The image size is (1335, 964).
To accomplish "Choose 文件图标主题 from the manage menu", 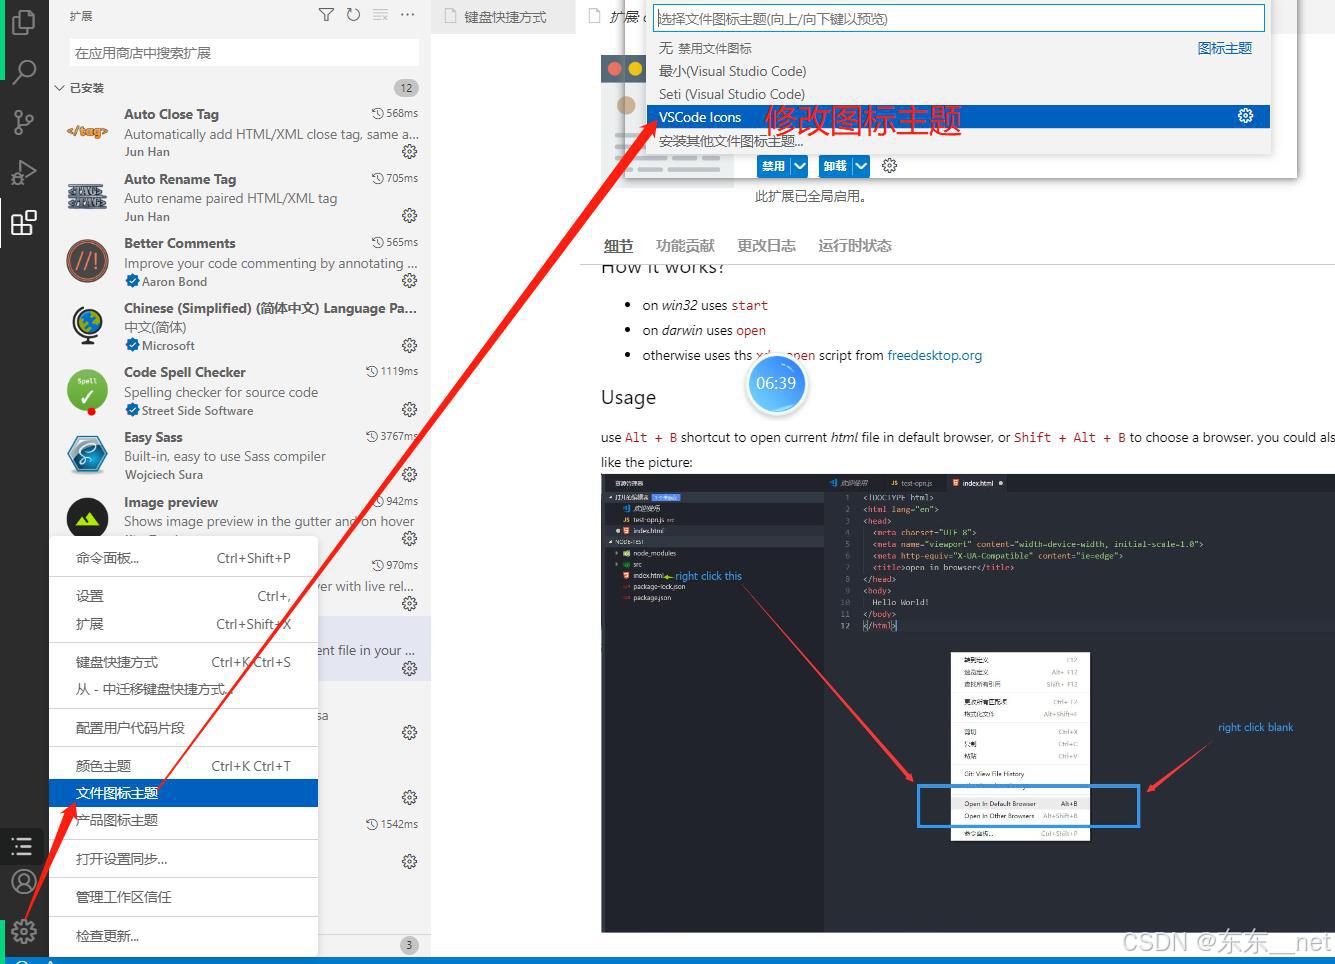I will point(183,793).
